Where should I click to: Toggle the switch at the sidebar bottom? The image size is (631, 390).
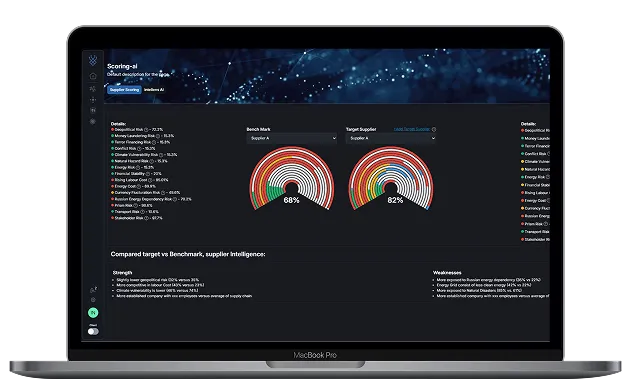pos(93,331)
